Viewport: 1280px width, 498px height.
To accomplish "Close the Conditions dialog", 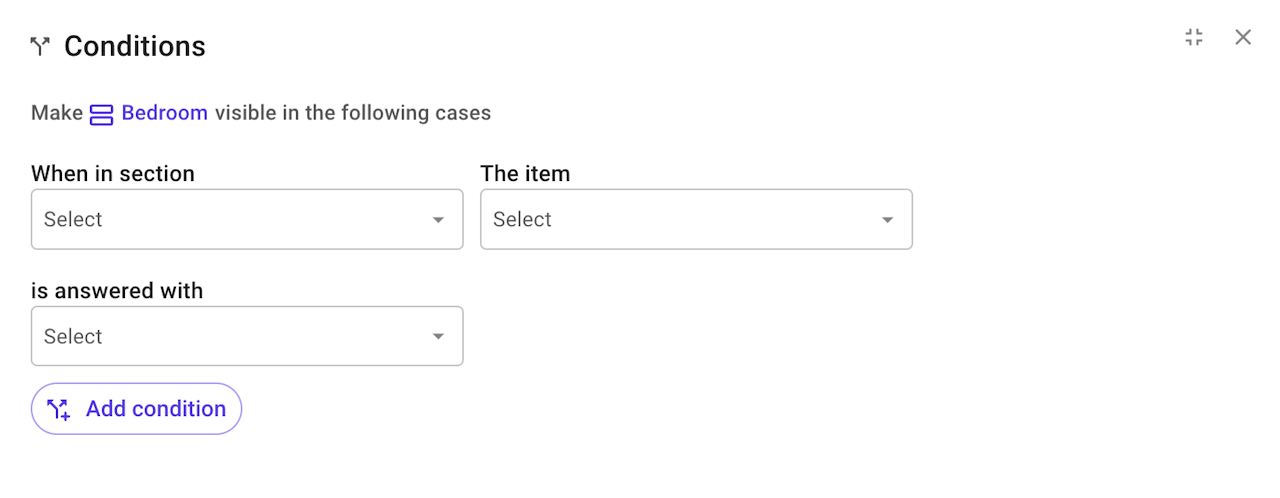I will [1243, 38].
